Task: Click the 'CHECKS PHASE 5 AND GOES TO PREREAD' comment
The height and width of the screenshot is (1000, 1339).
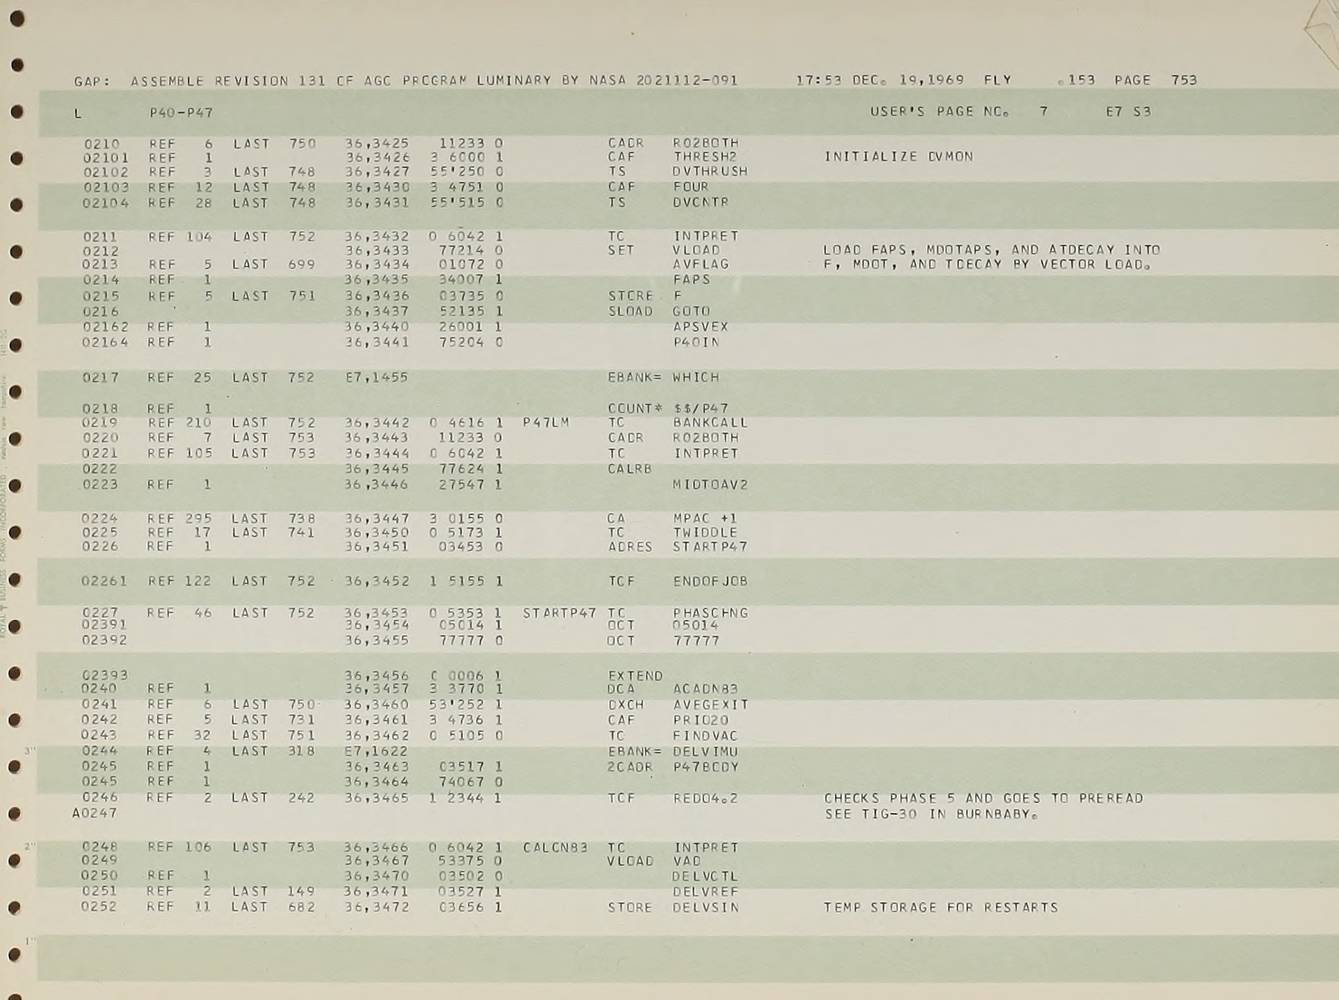Action: point(983,798)
